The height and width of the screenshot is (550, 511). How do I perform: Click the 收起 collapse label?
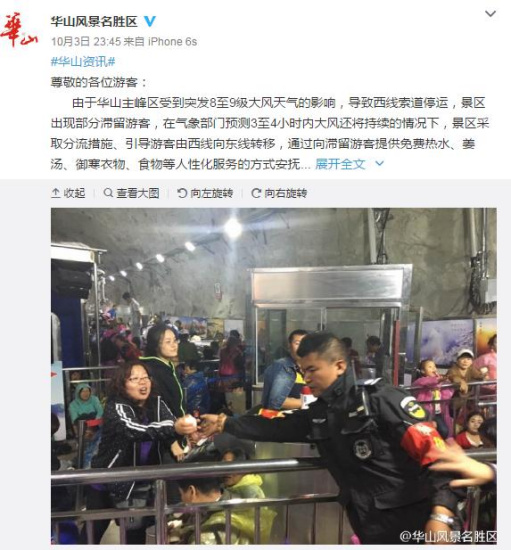tap(74, 193)
